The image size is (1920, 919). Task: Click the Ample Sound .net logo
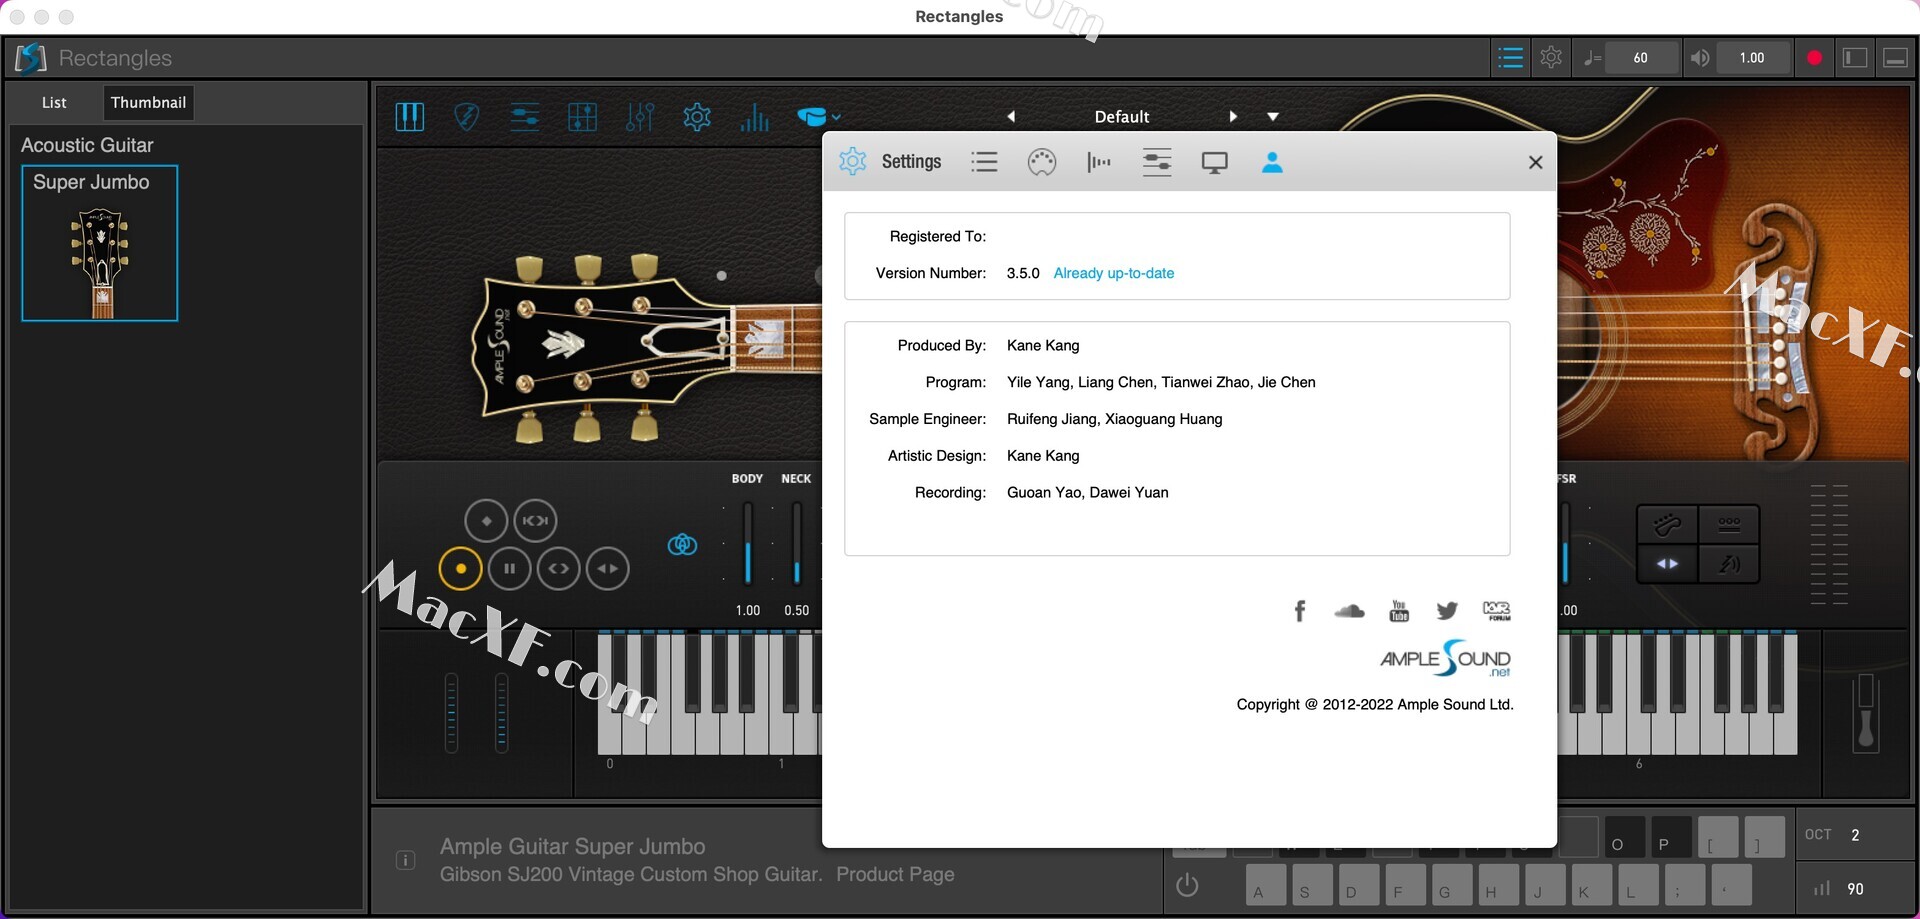pos(1445,659)
